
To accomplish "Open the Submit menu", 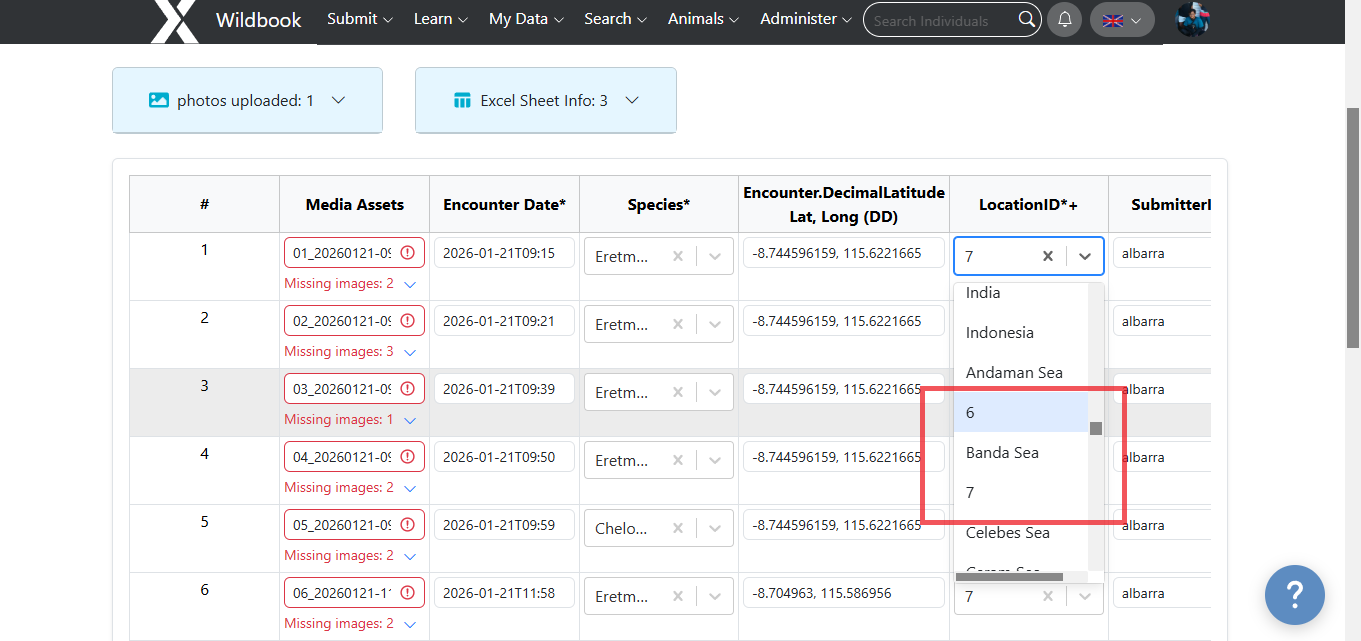I will point(359,19).
